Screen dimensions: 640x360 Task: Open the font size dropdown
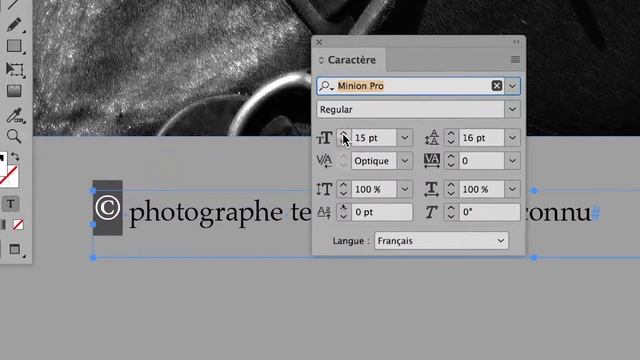pos(404,138)
